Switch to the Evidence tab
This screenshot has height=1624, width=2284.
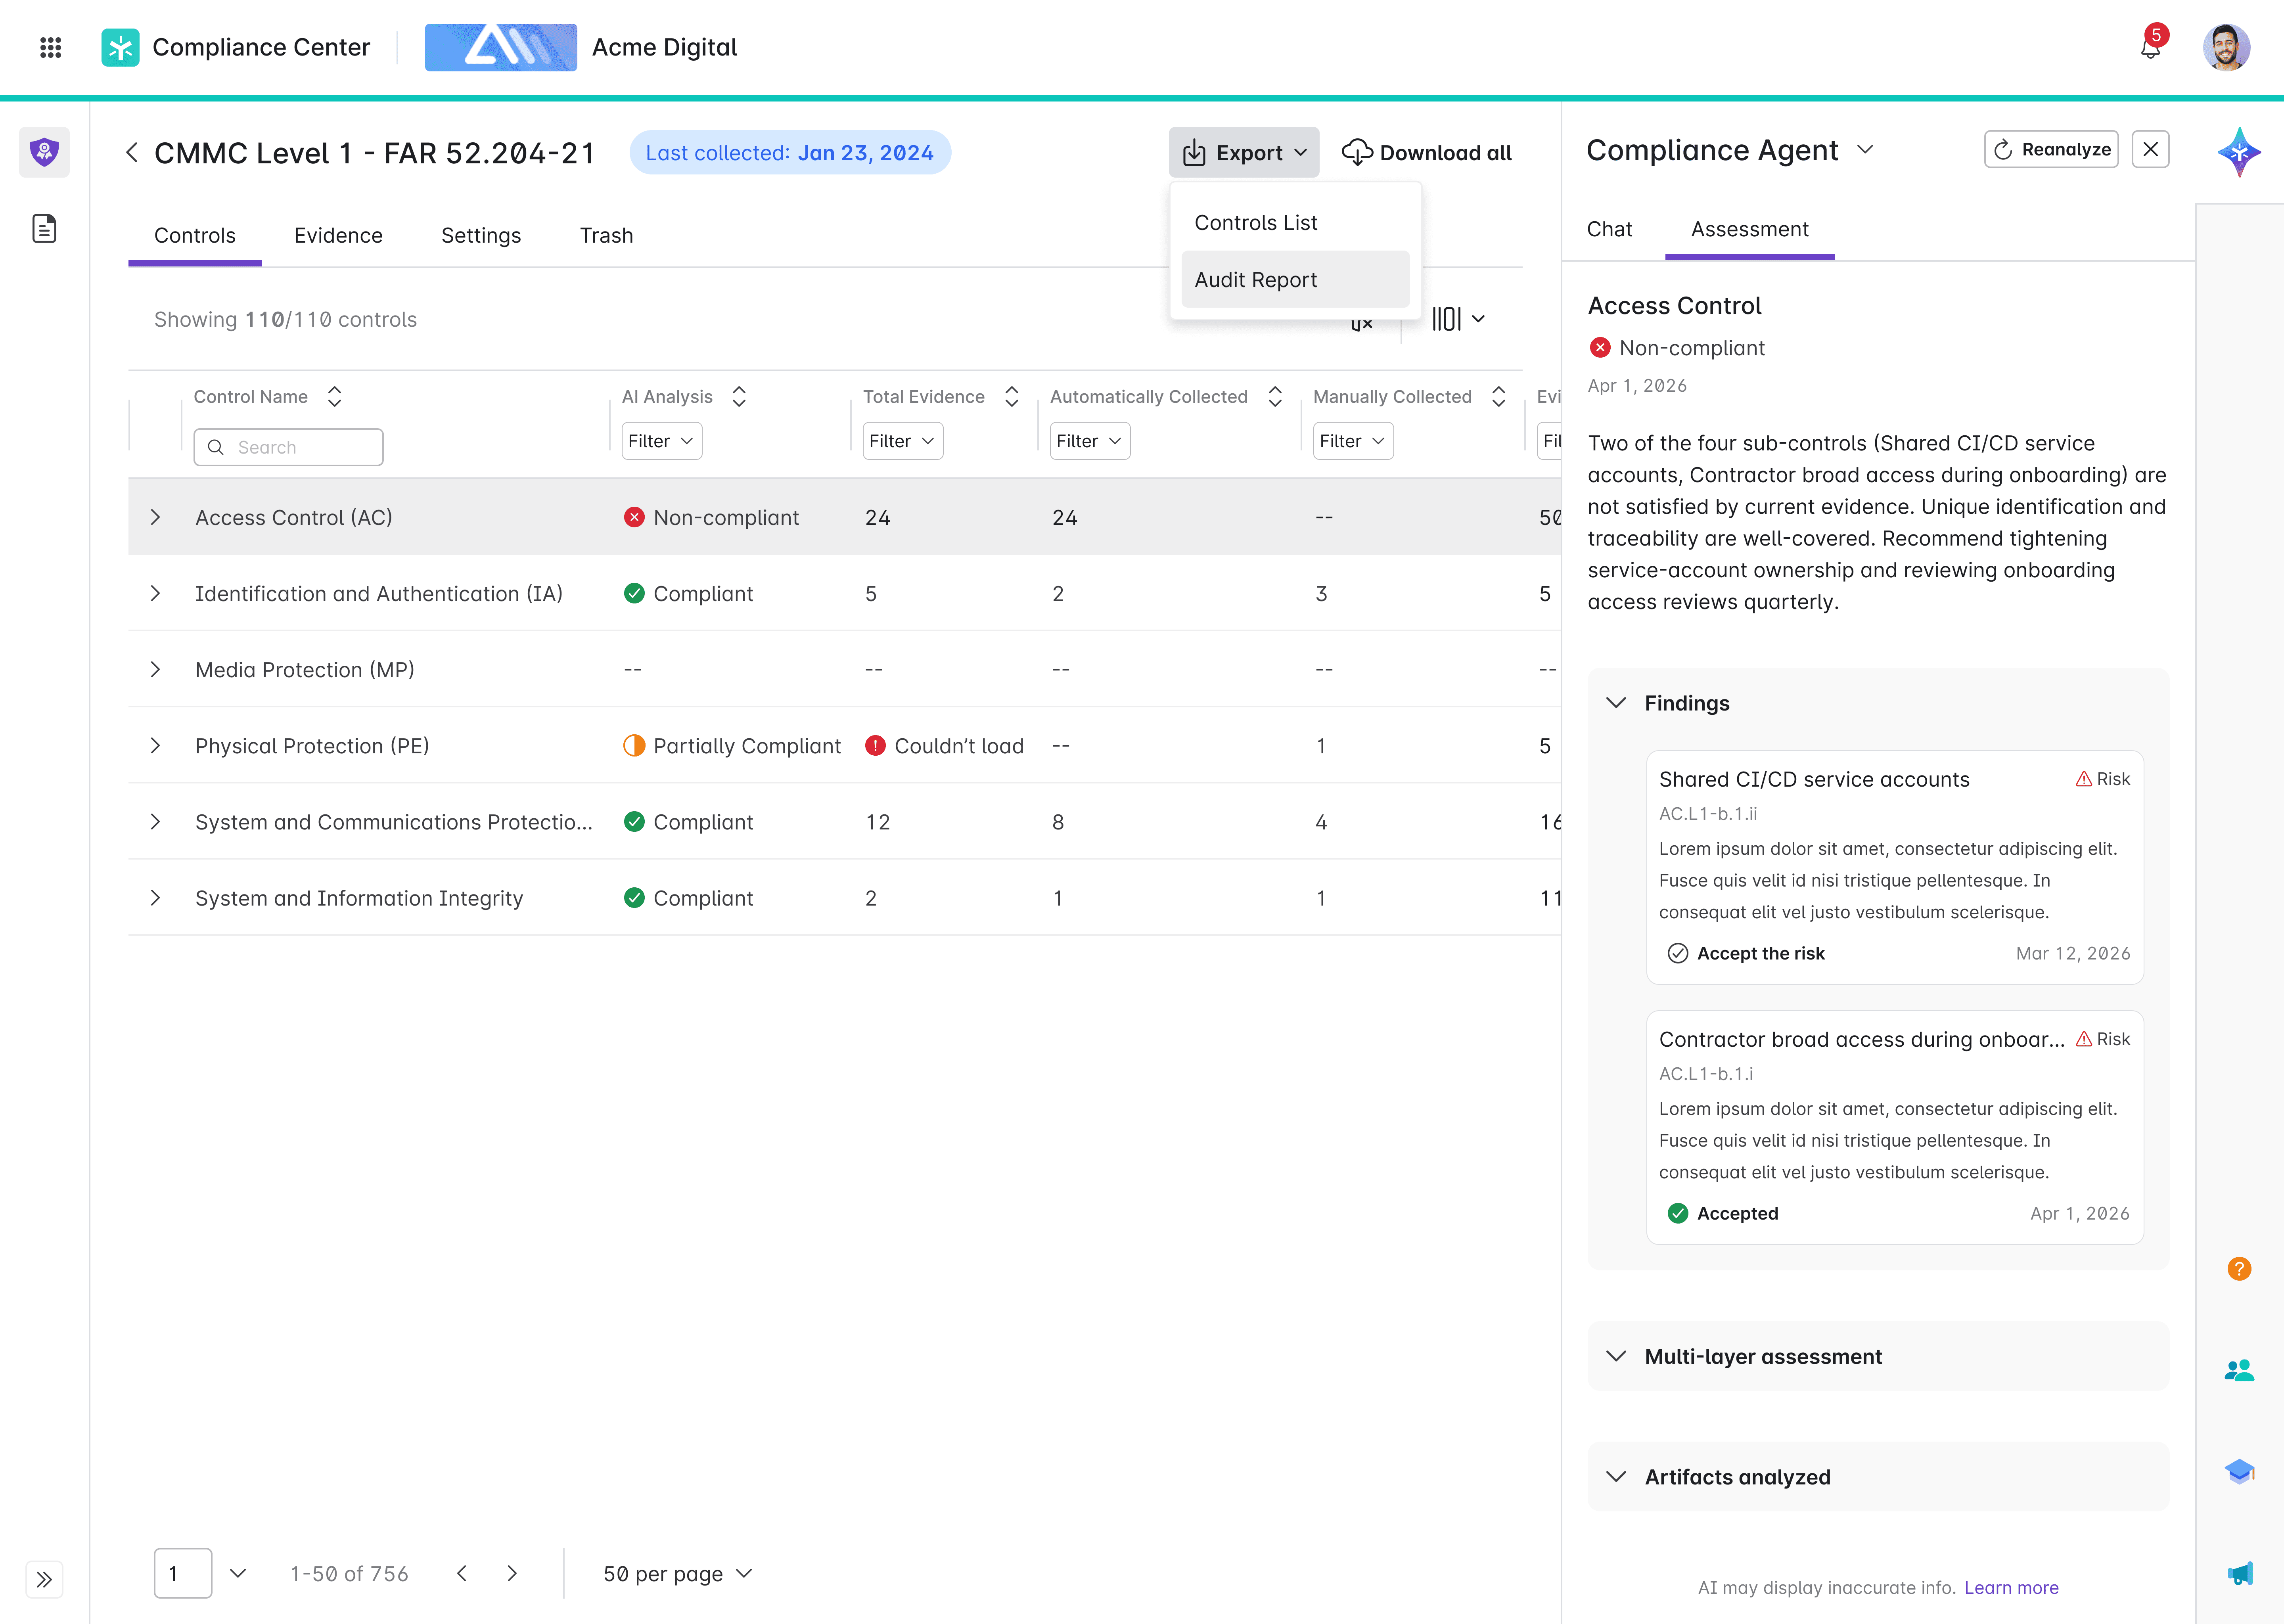[x=338, y=235]
